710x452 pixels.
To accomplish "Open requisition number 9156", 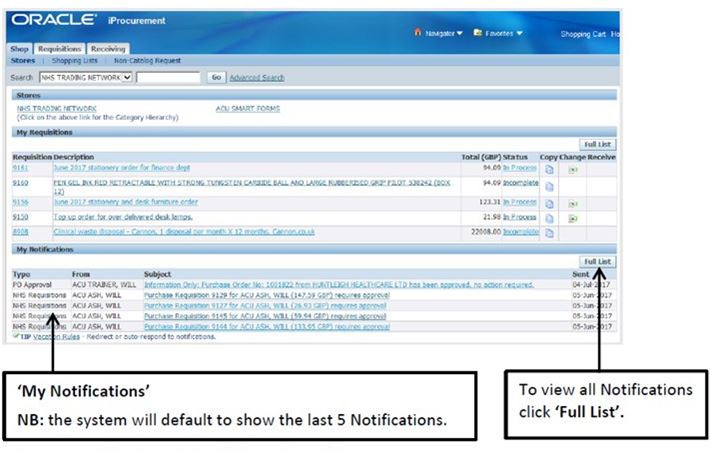I will pos(20,202).
